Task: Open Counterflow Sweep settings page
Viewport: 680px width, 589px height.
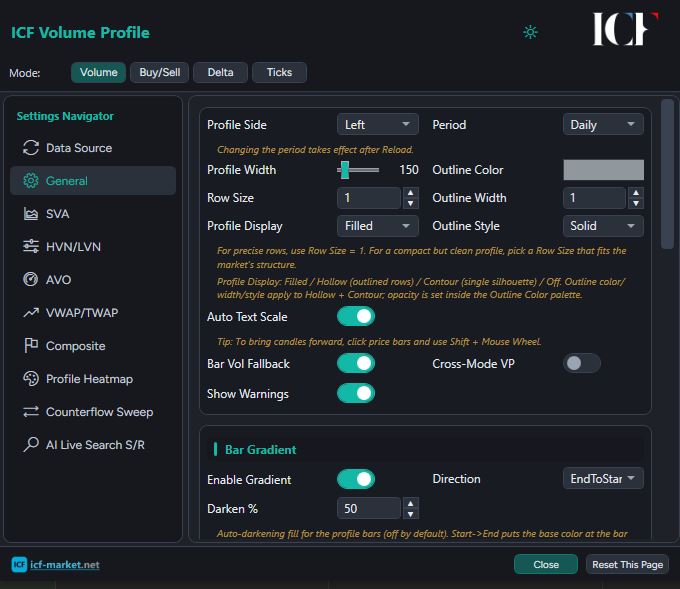Action: coord(93,412)
